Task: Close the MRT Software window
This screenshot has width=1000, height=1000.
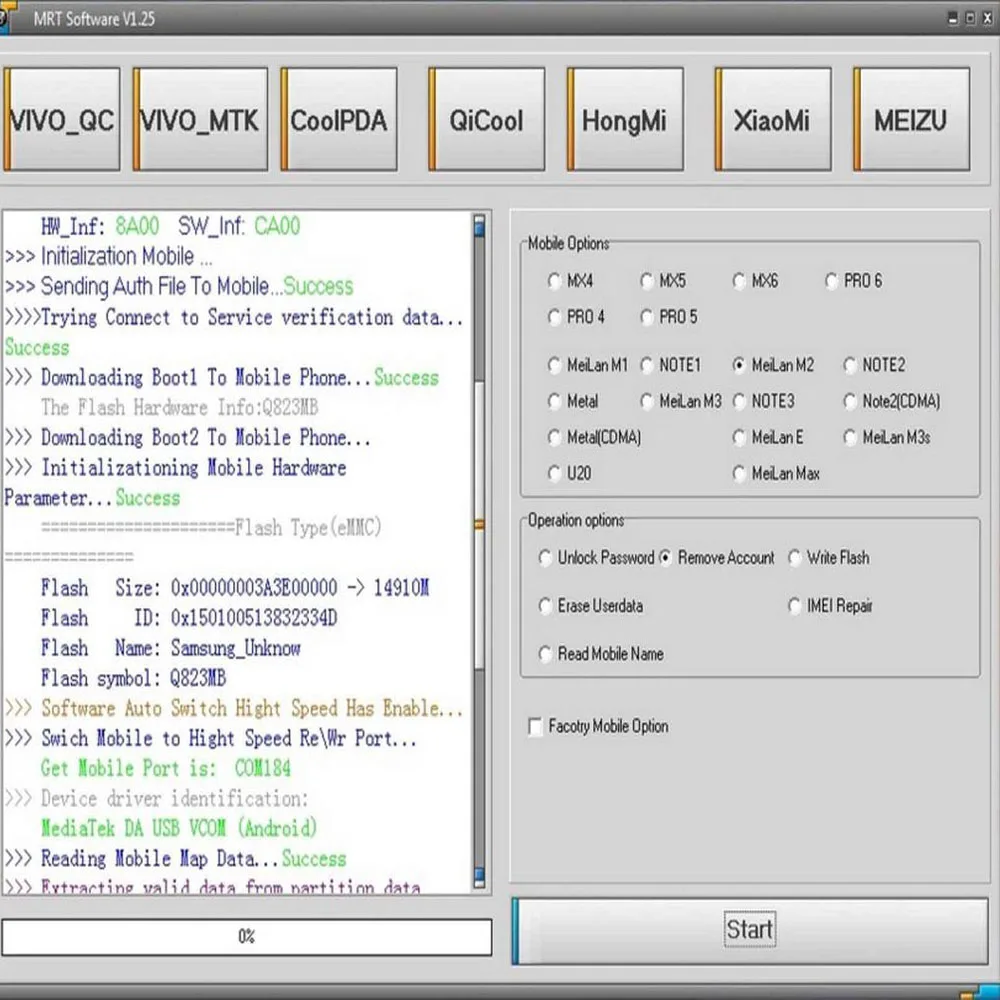Action: click(x=987, y=18)
